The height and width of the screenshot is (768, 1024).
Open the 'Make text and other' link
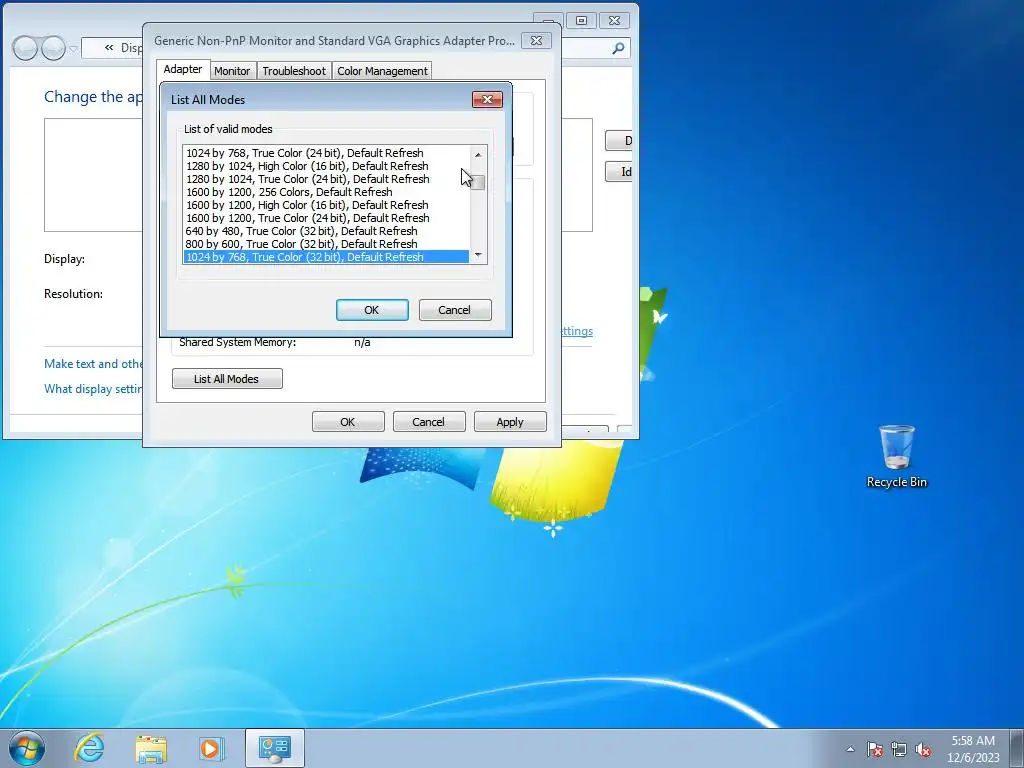[x=93, y=364]
